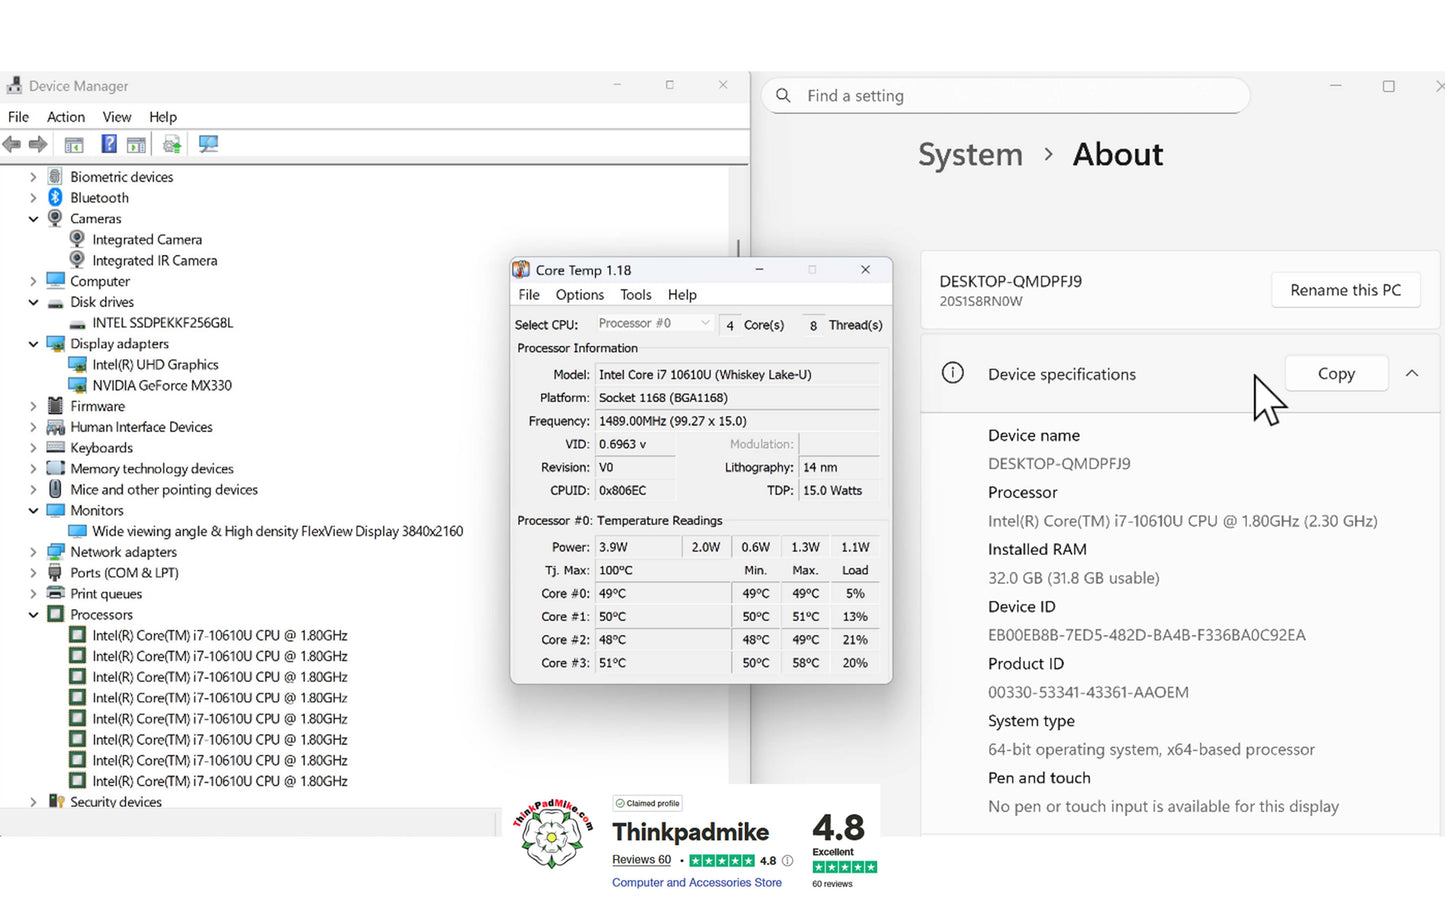This screenshot has height=908, width=1445.
Task: Toggle action pane icon in Device Manager toolbar
Action: click(136, 144)
